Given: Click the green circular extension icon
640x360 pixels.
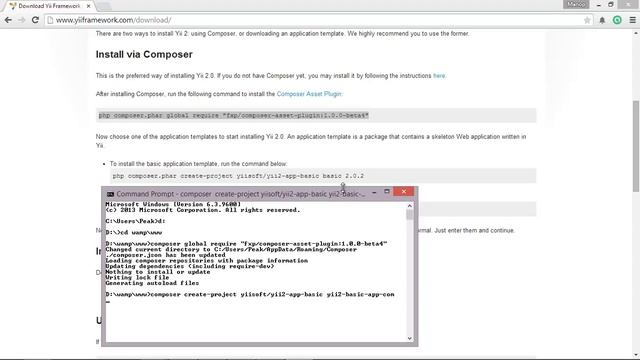Looking at the screenshot, I should coord(617,20).
